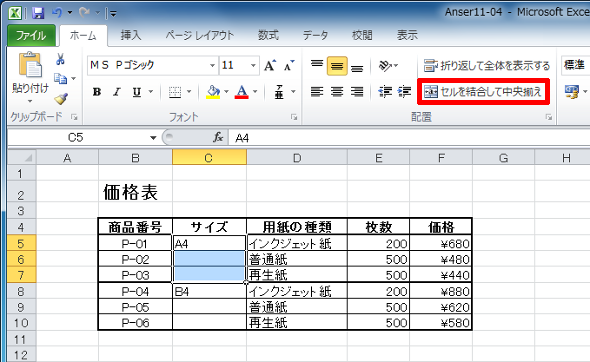Expand the Name Box dropdown
The image size is (590, 362).
tap(153, 138)
